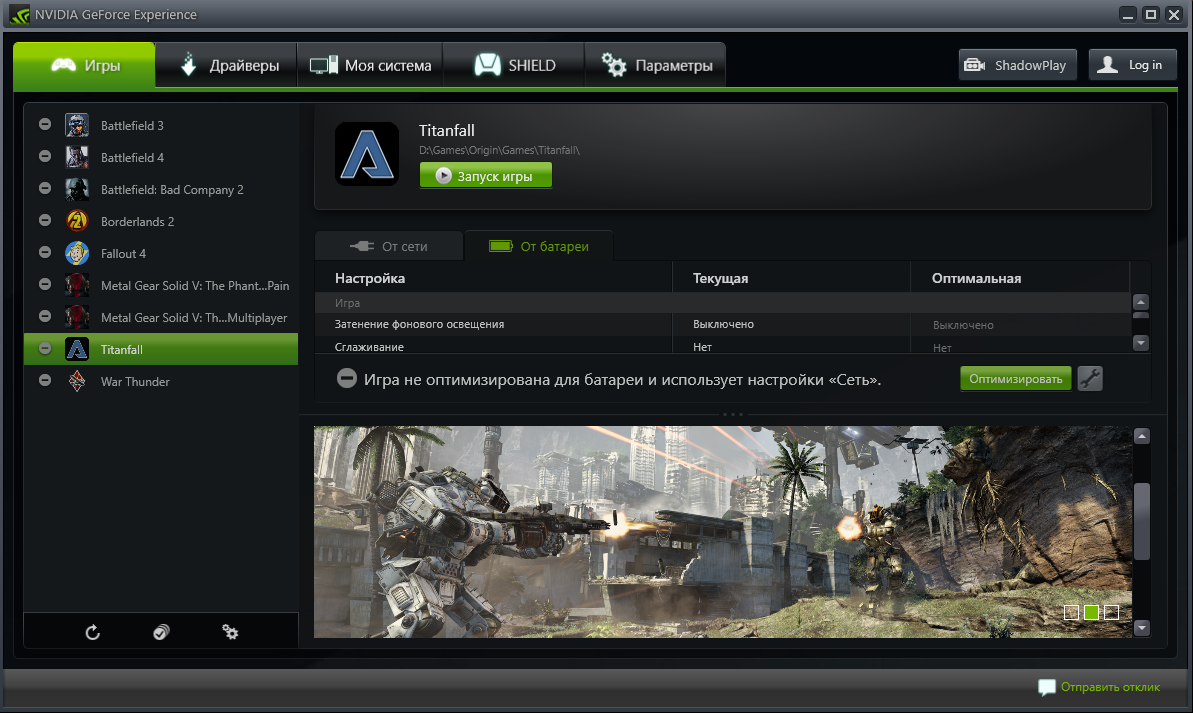Click optimization status icon beside Battlefield 4
The width and height of the screenshot is (1193, 713).
pyautogui.click(x=45, y=156)
